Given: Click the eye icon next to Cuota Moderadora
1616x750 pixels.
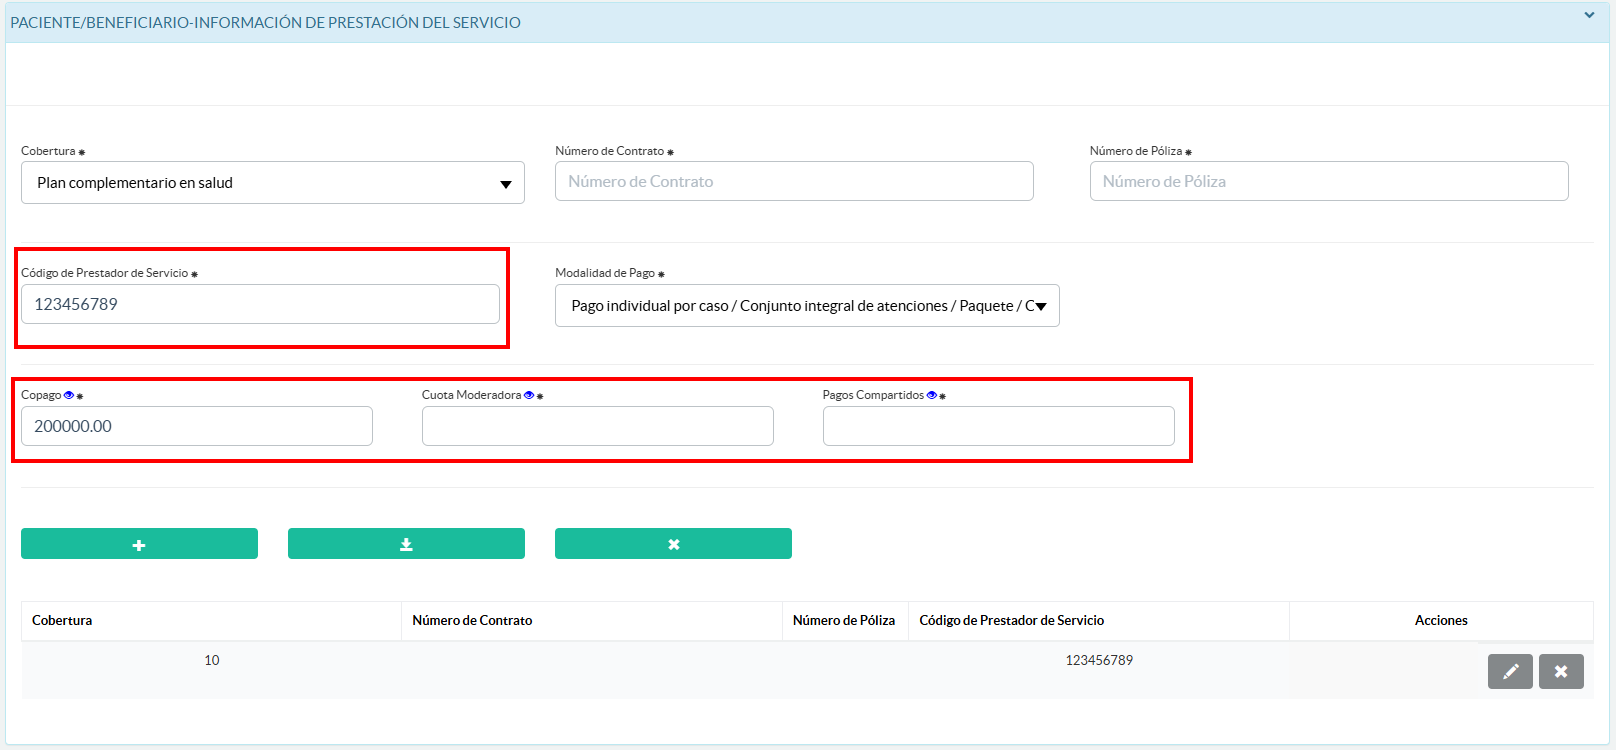Looking at the screenshot, I should pyautogui.click(x=529, y=395).
